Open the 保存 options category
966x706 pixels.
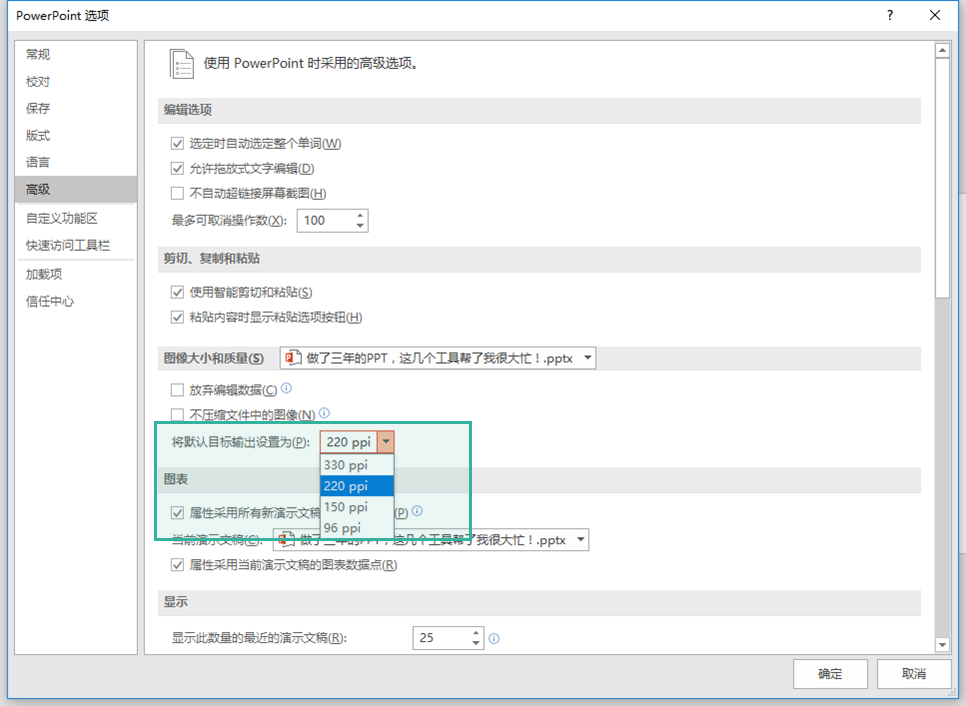(x=75, y=108)
